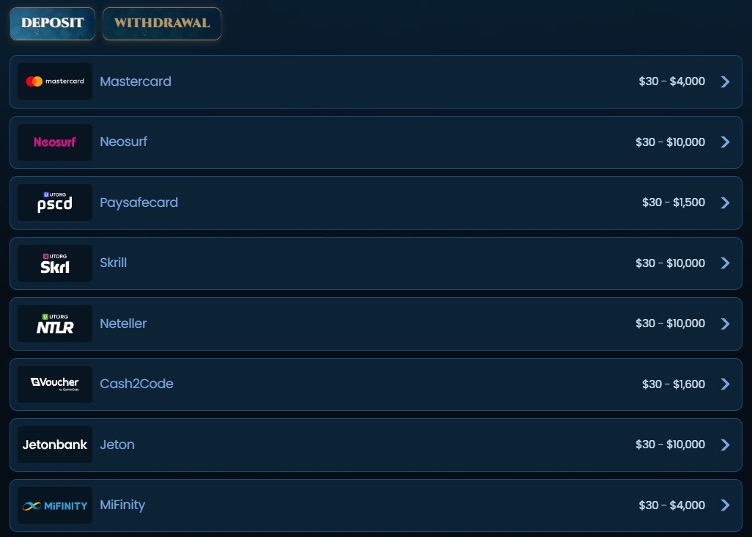
Task: Open Mastercard row chevron arrow
Action: coord(725,81)
